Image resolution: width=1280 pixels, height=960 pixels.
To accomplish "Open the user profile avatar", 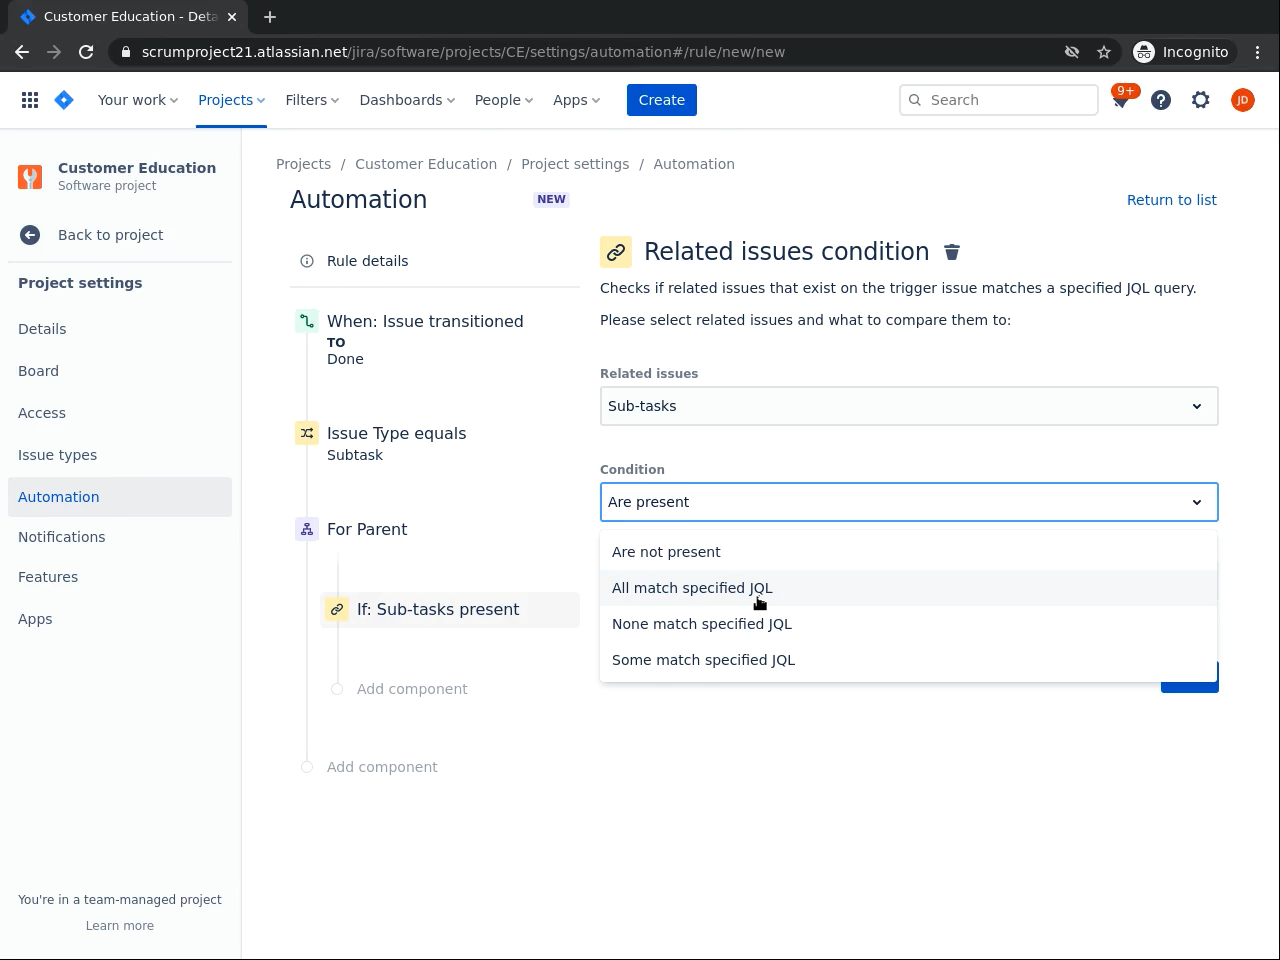I will (1242, 100).
